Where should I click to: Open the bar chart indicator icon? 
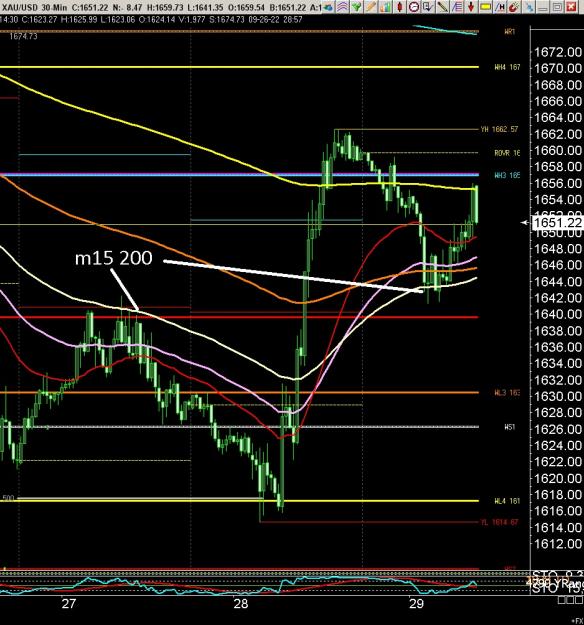tap(385, 7)
